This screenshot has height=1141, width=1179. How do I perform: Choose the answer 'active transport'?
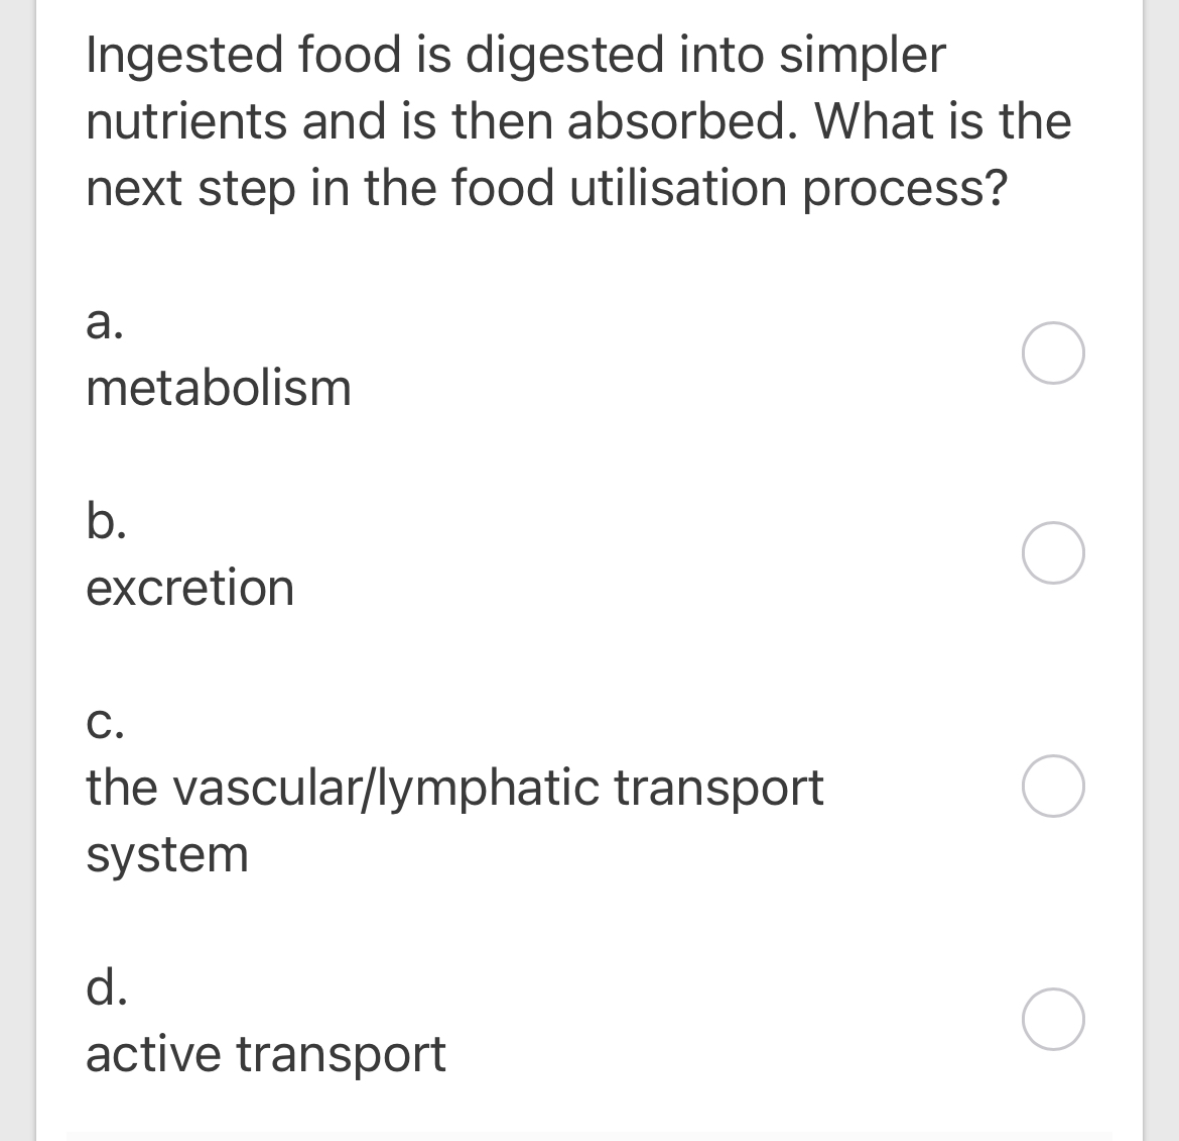[265, 1053]
